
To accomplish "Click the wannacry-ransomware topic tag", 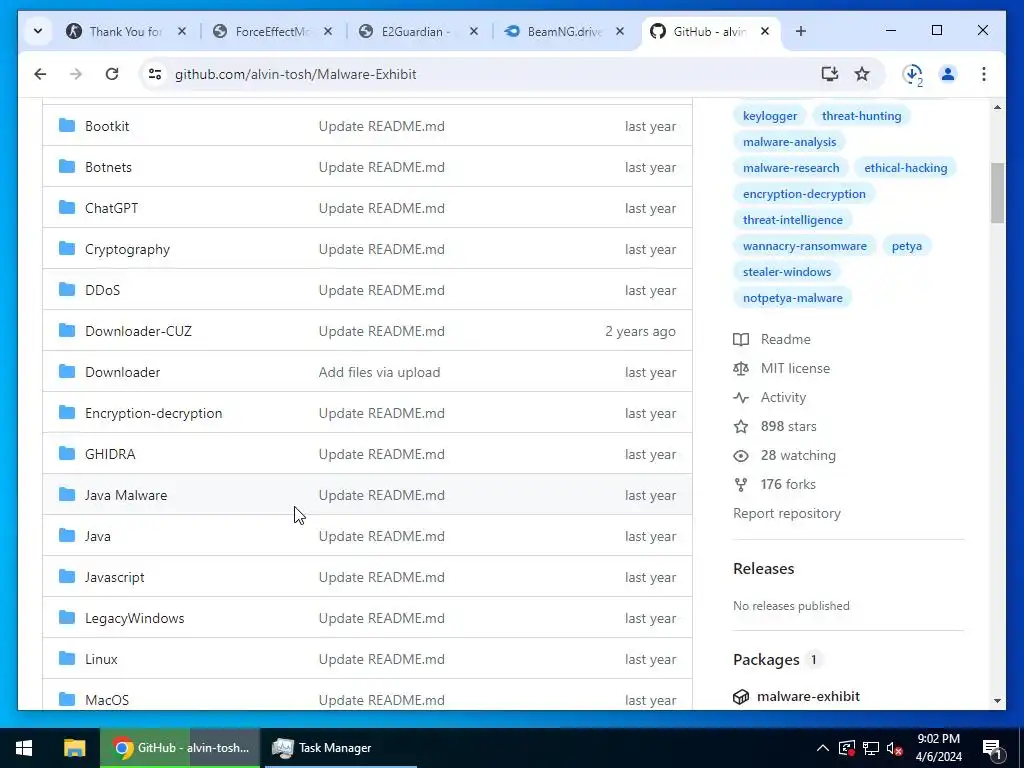I will pos(805,246).
